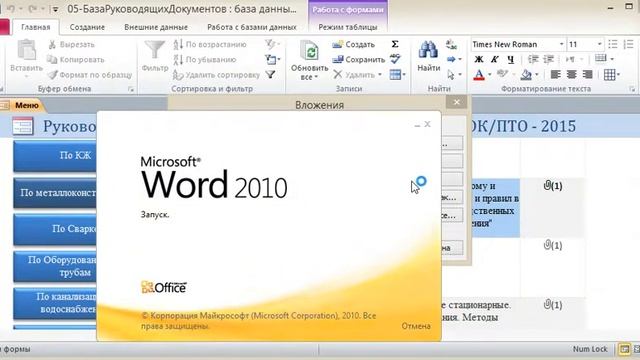The image size is (640, 360).
Task: Click the spelling check icon
Action: click(x=395, y=59)
